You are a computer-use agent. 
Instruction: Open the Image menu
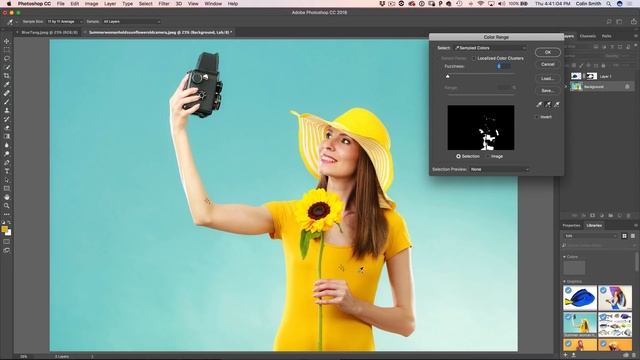91,4
